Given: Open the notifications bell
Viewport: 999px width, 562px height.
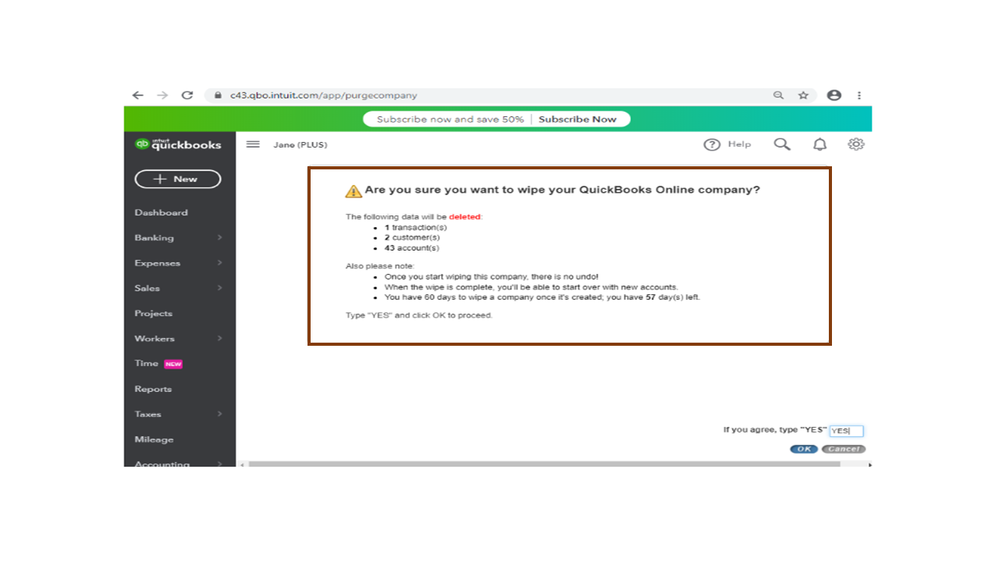Looking at the screenshot, I should click(820, 145).
